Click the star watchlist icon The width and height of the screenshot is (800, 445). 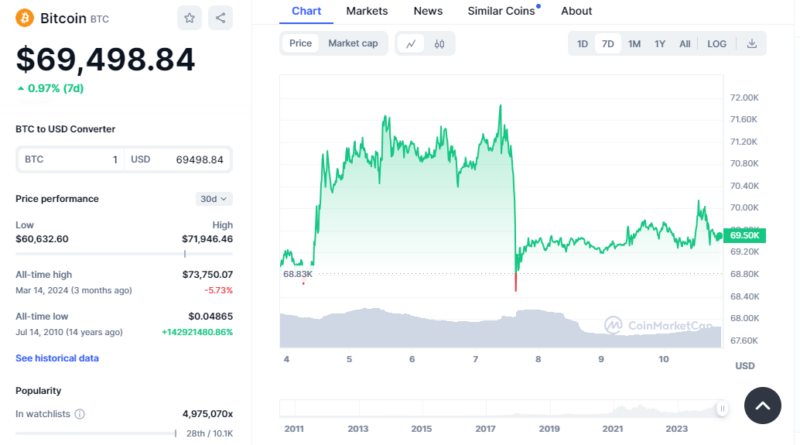(x=189, y=18)
